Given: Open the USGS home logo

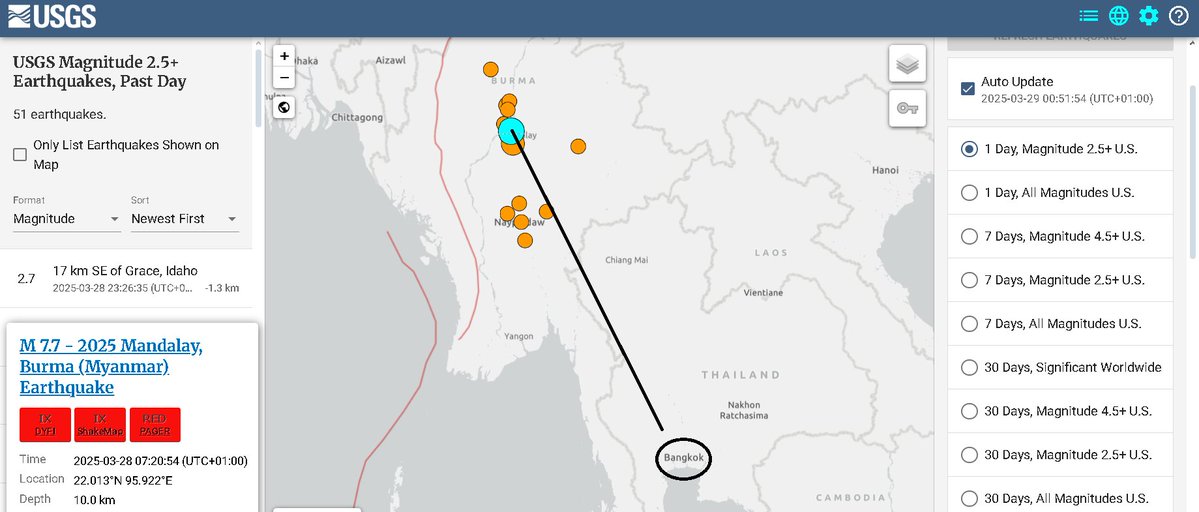Looking at the screenshot, I should coord(52,16).
